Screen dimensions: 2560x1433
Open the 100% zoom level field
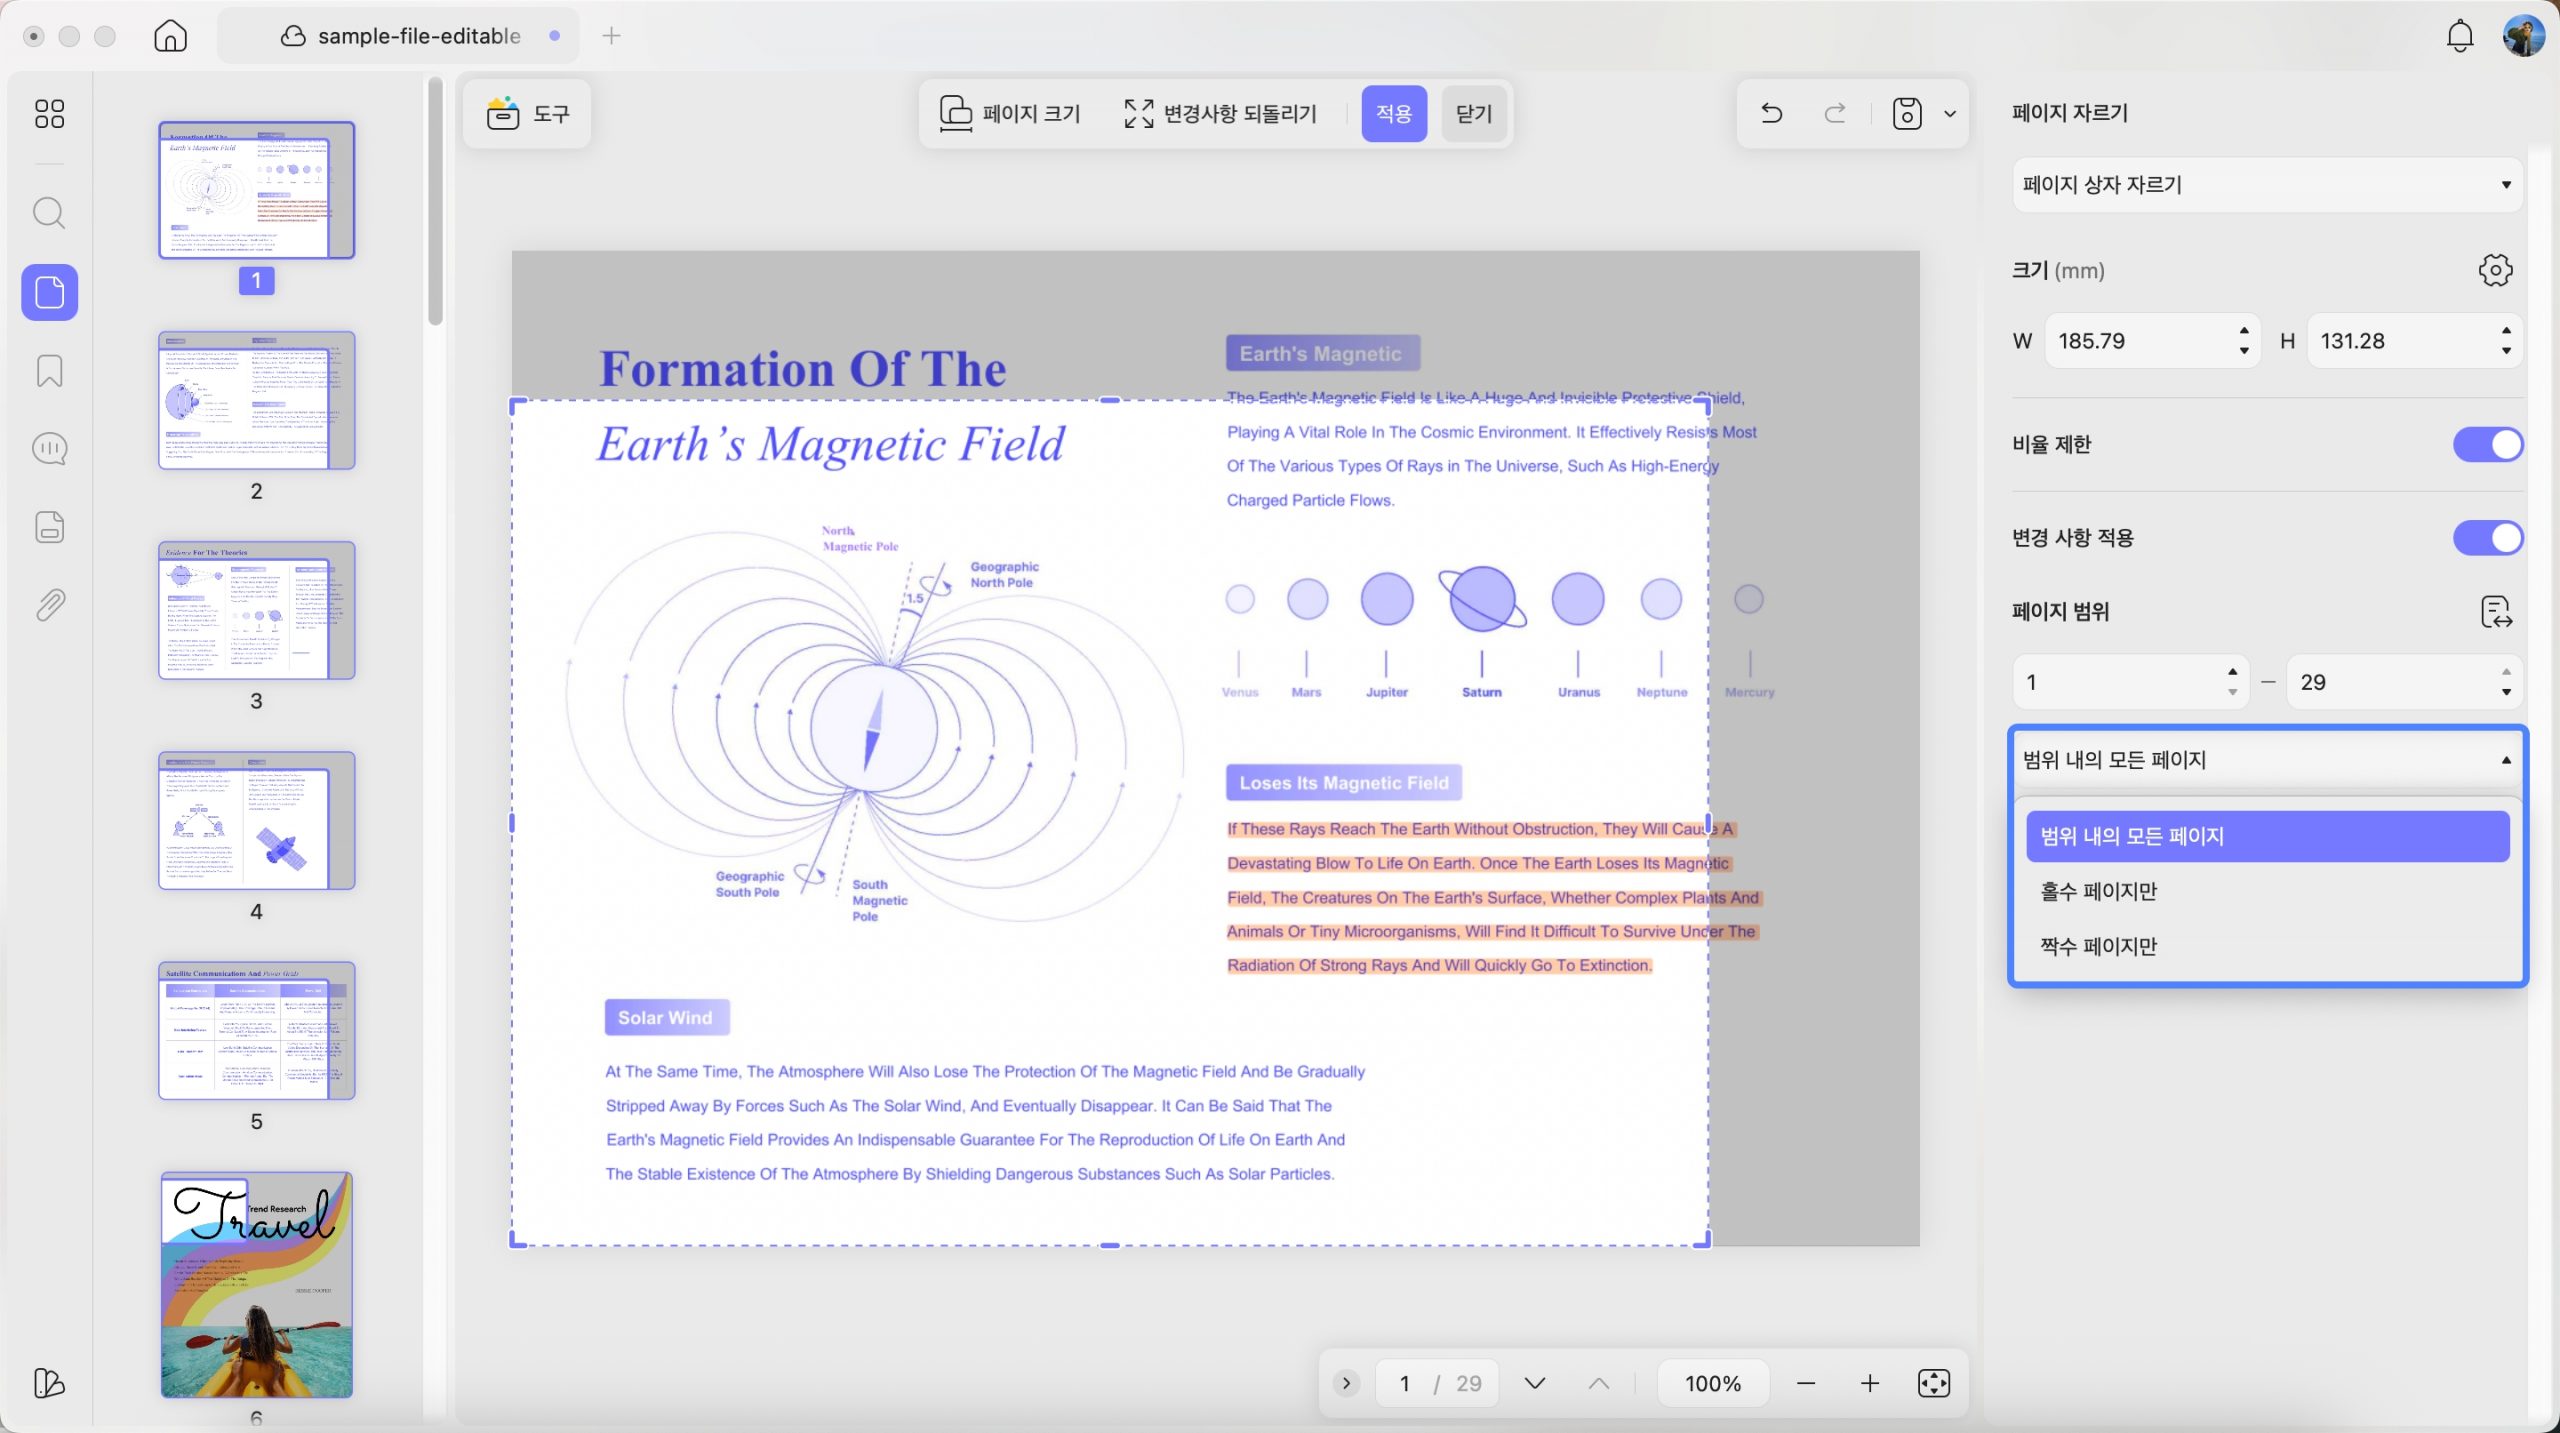pyautogui.click(x=1713, y=1383)
